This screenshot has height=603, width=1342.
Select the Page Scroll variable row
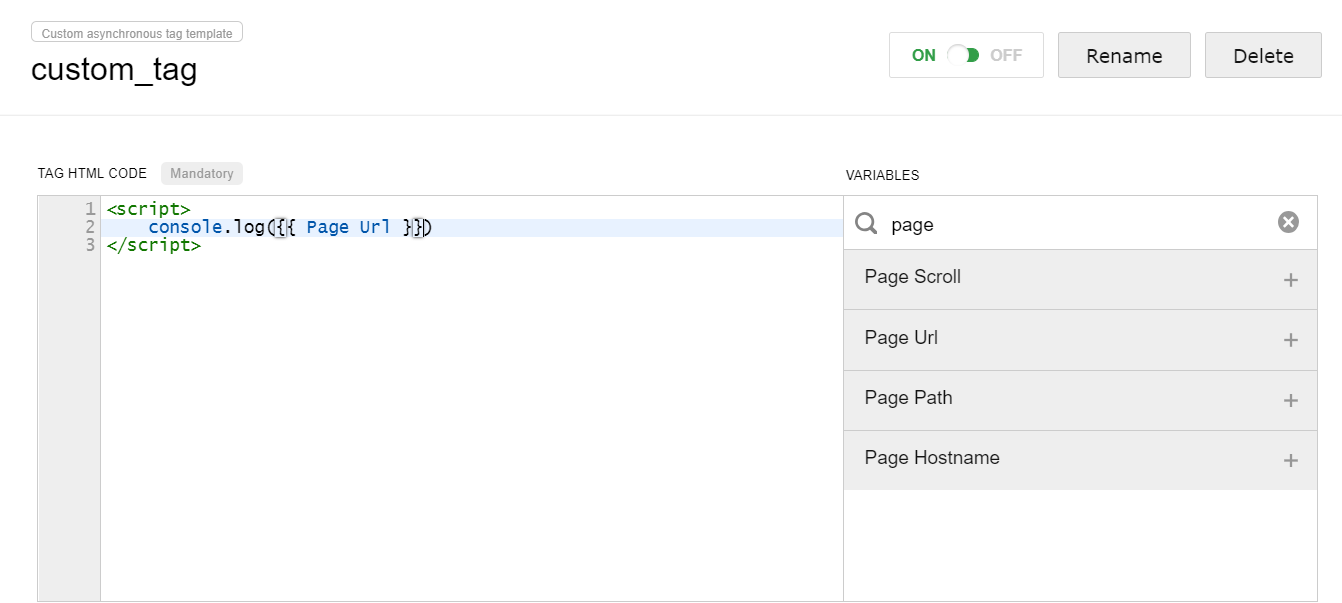tap(1080, 279)
